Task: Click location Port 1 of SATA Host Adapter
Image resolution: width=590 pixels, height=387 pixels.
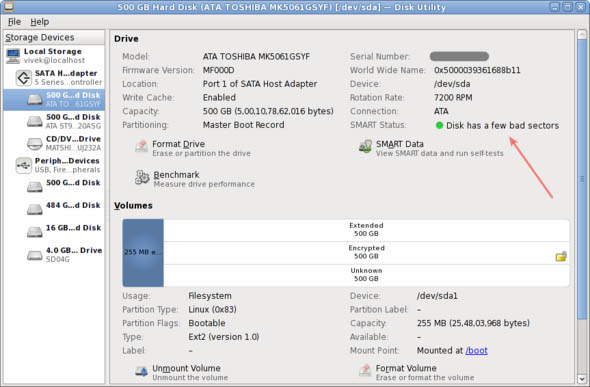Action: click(260, 84)
